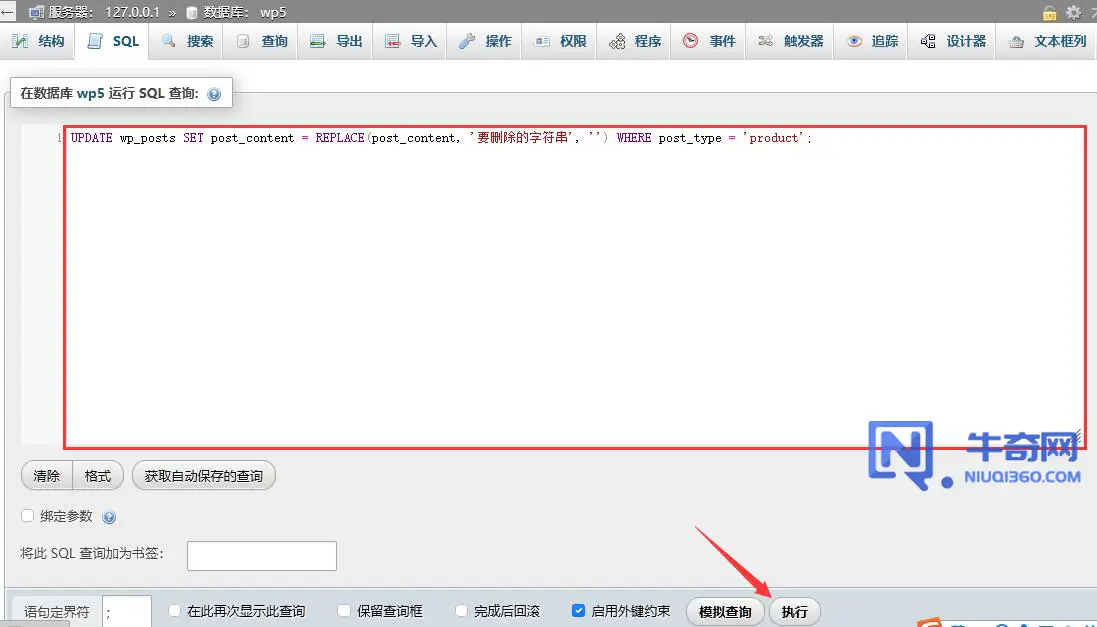This screenshot has height=627, width=1097.
Task: Toggle the 启用外键约束 checkbox
Action: point(578,610)
